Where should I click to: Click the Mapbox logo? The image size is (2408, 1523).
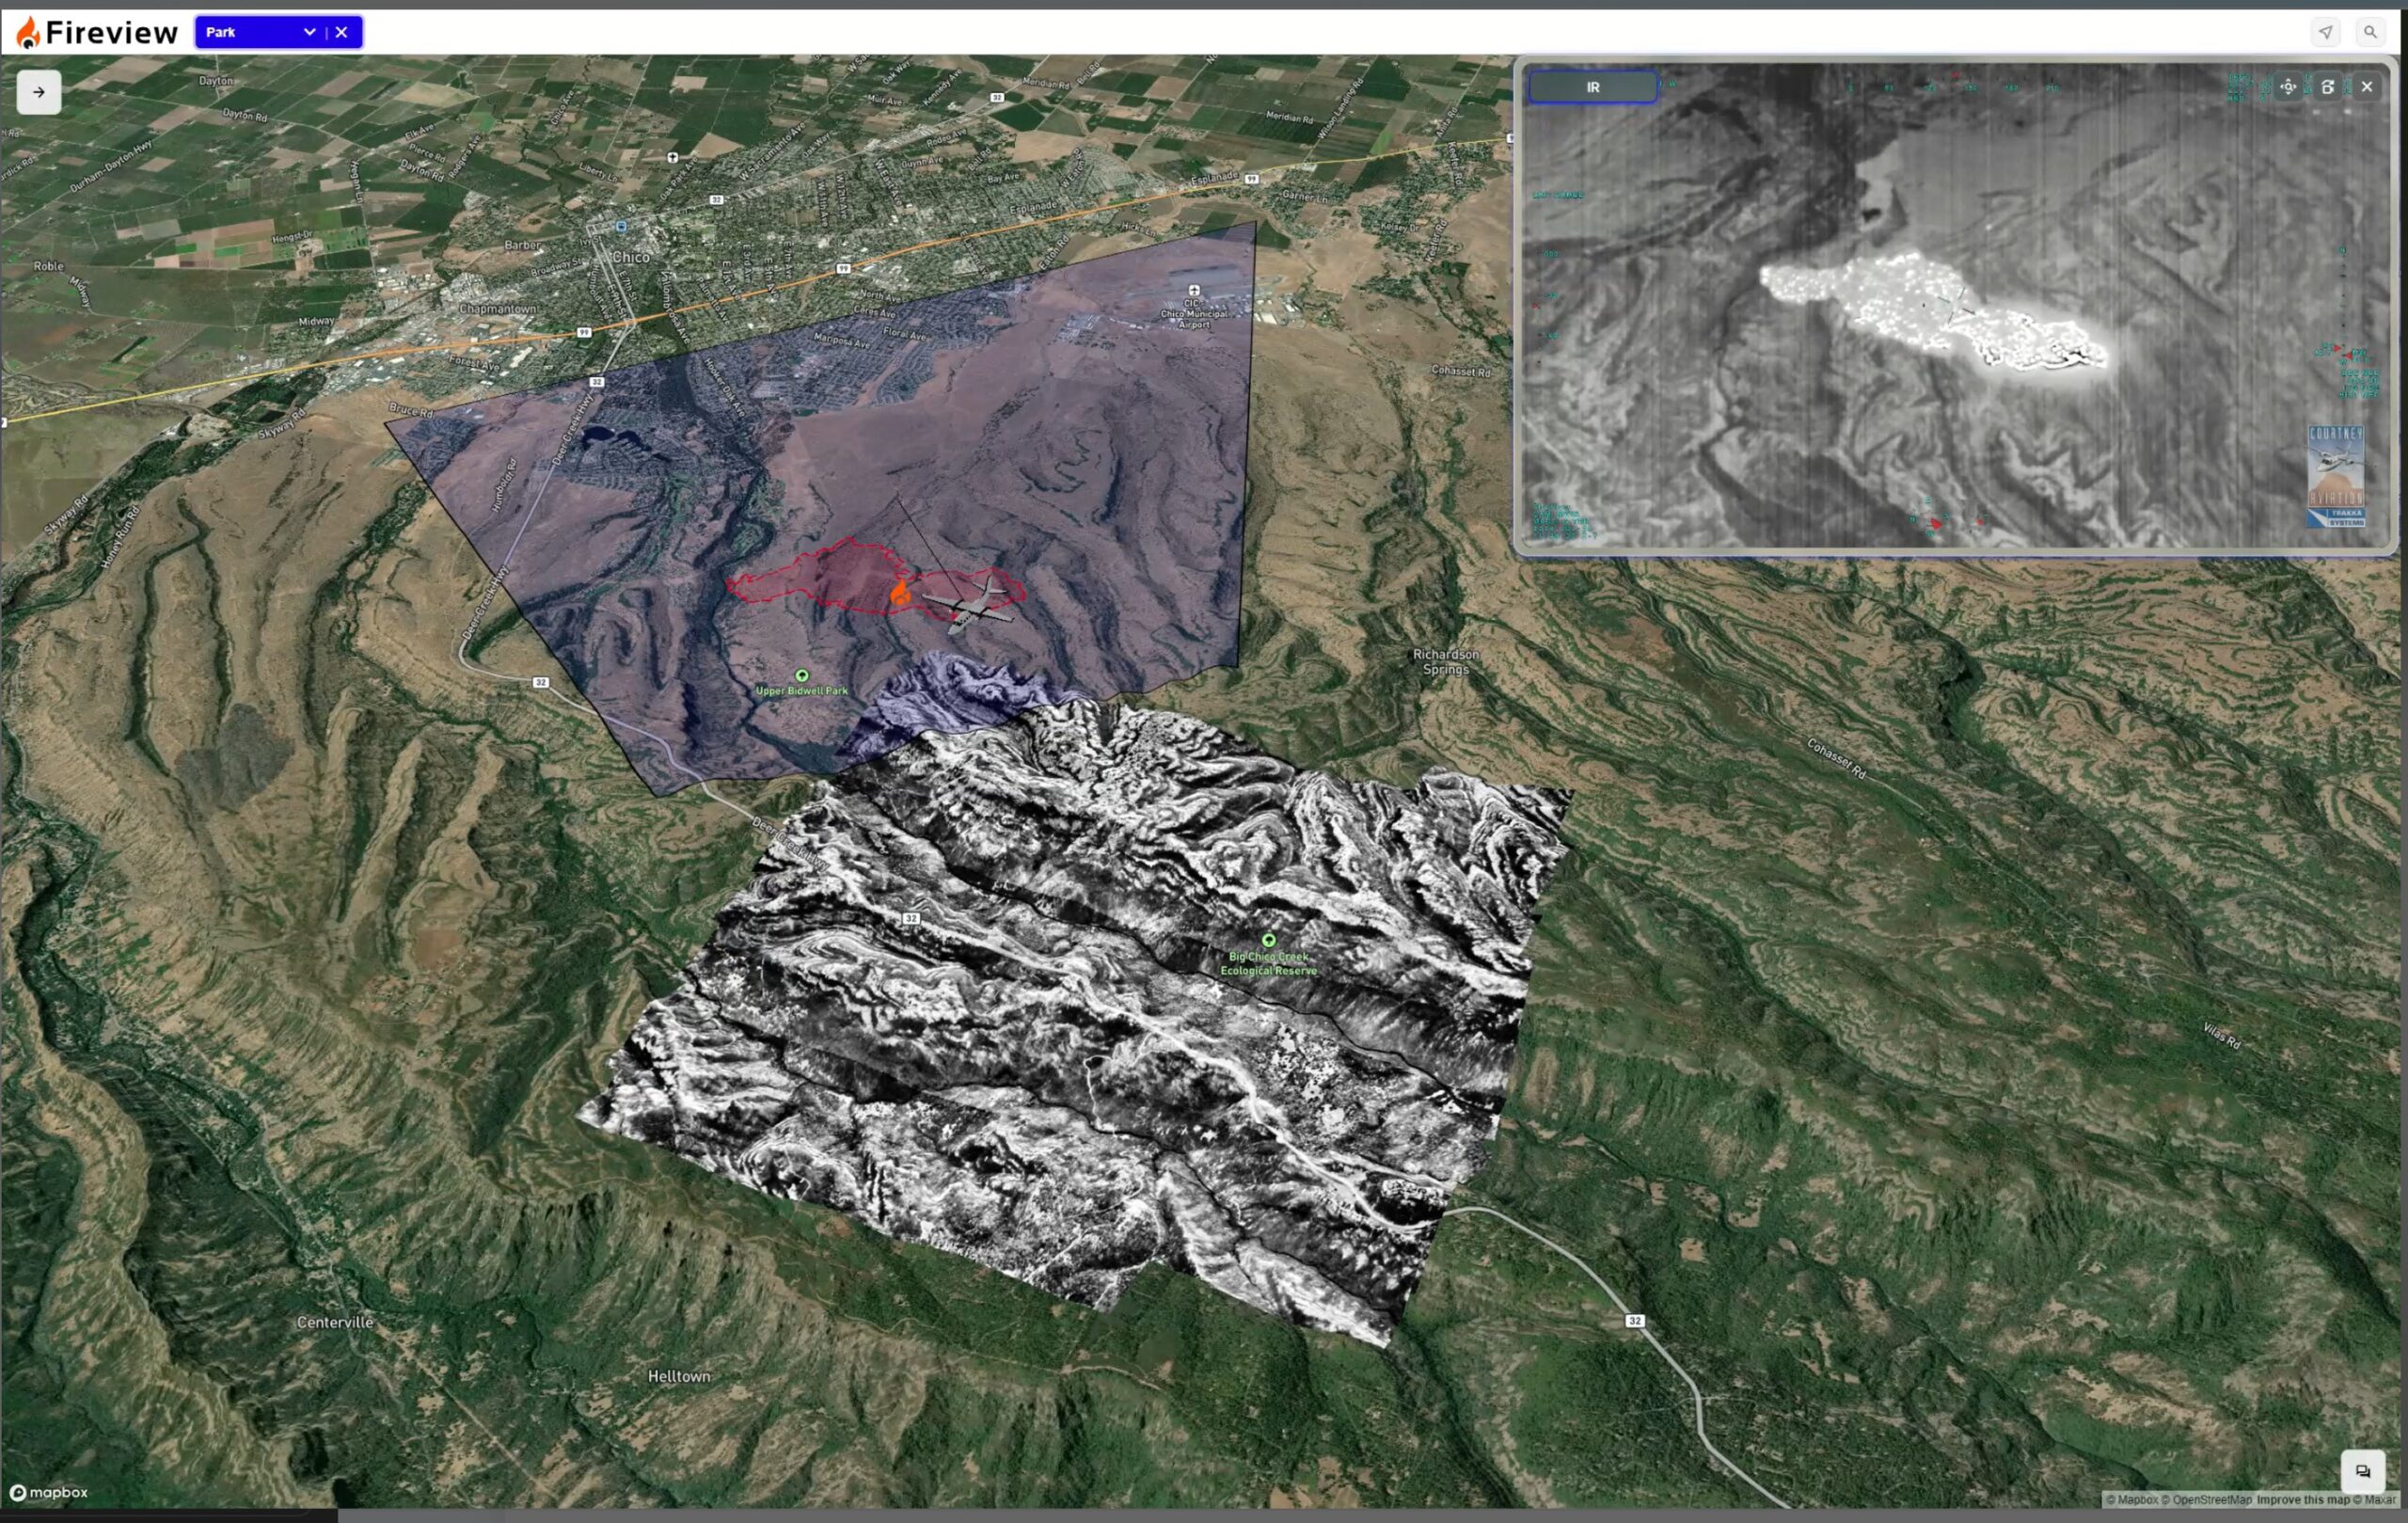(48, 1492)
